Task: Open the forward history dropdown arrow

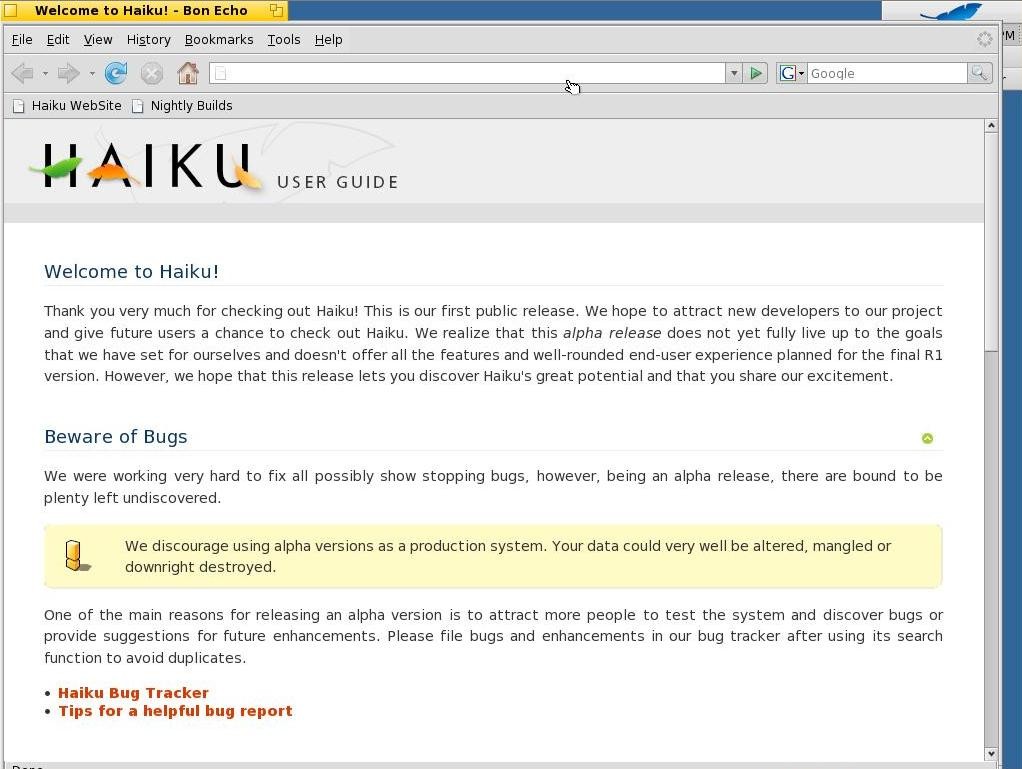Action: coord(92,74)
